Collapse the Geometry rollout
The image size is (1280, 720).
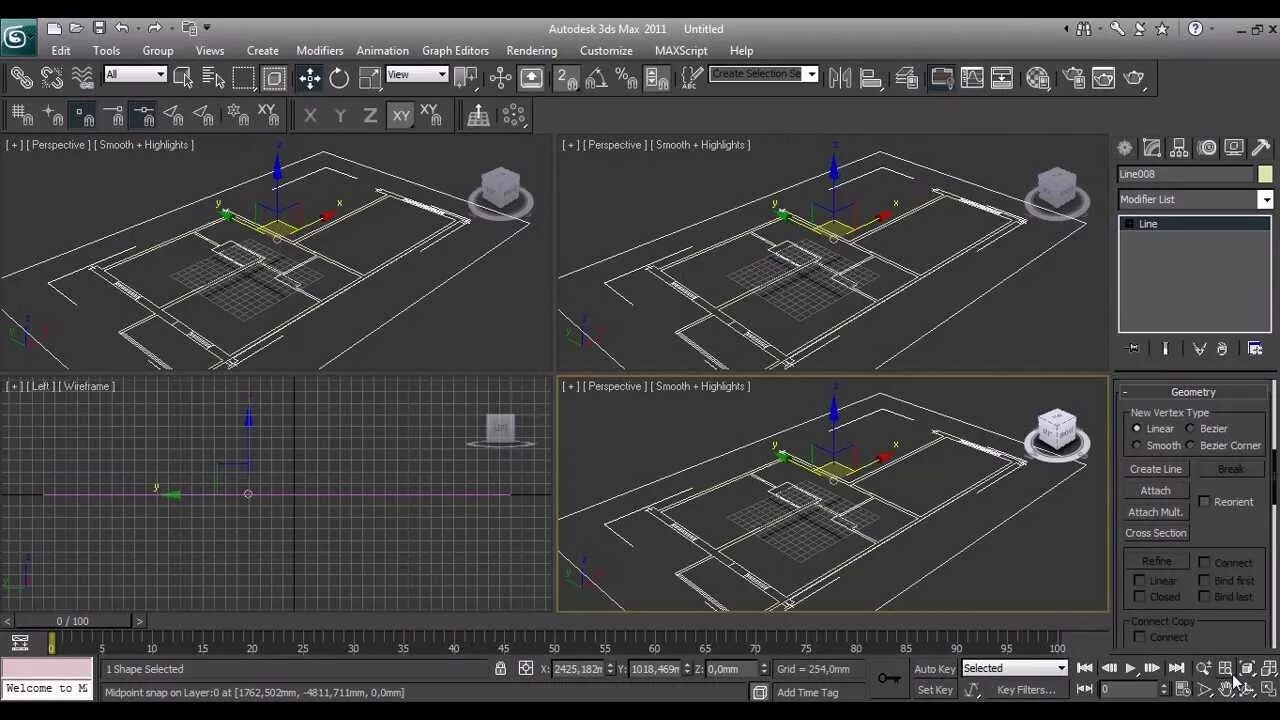(x=1126, y=391)
